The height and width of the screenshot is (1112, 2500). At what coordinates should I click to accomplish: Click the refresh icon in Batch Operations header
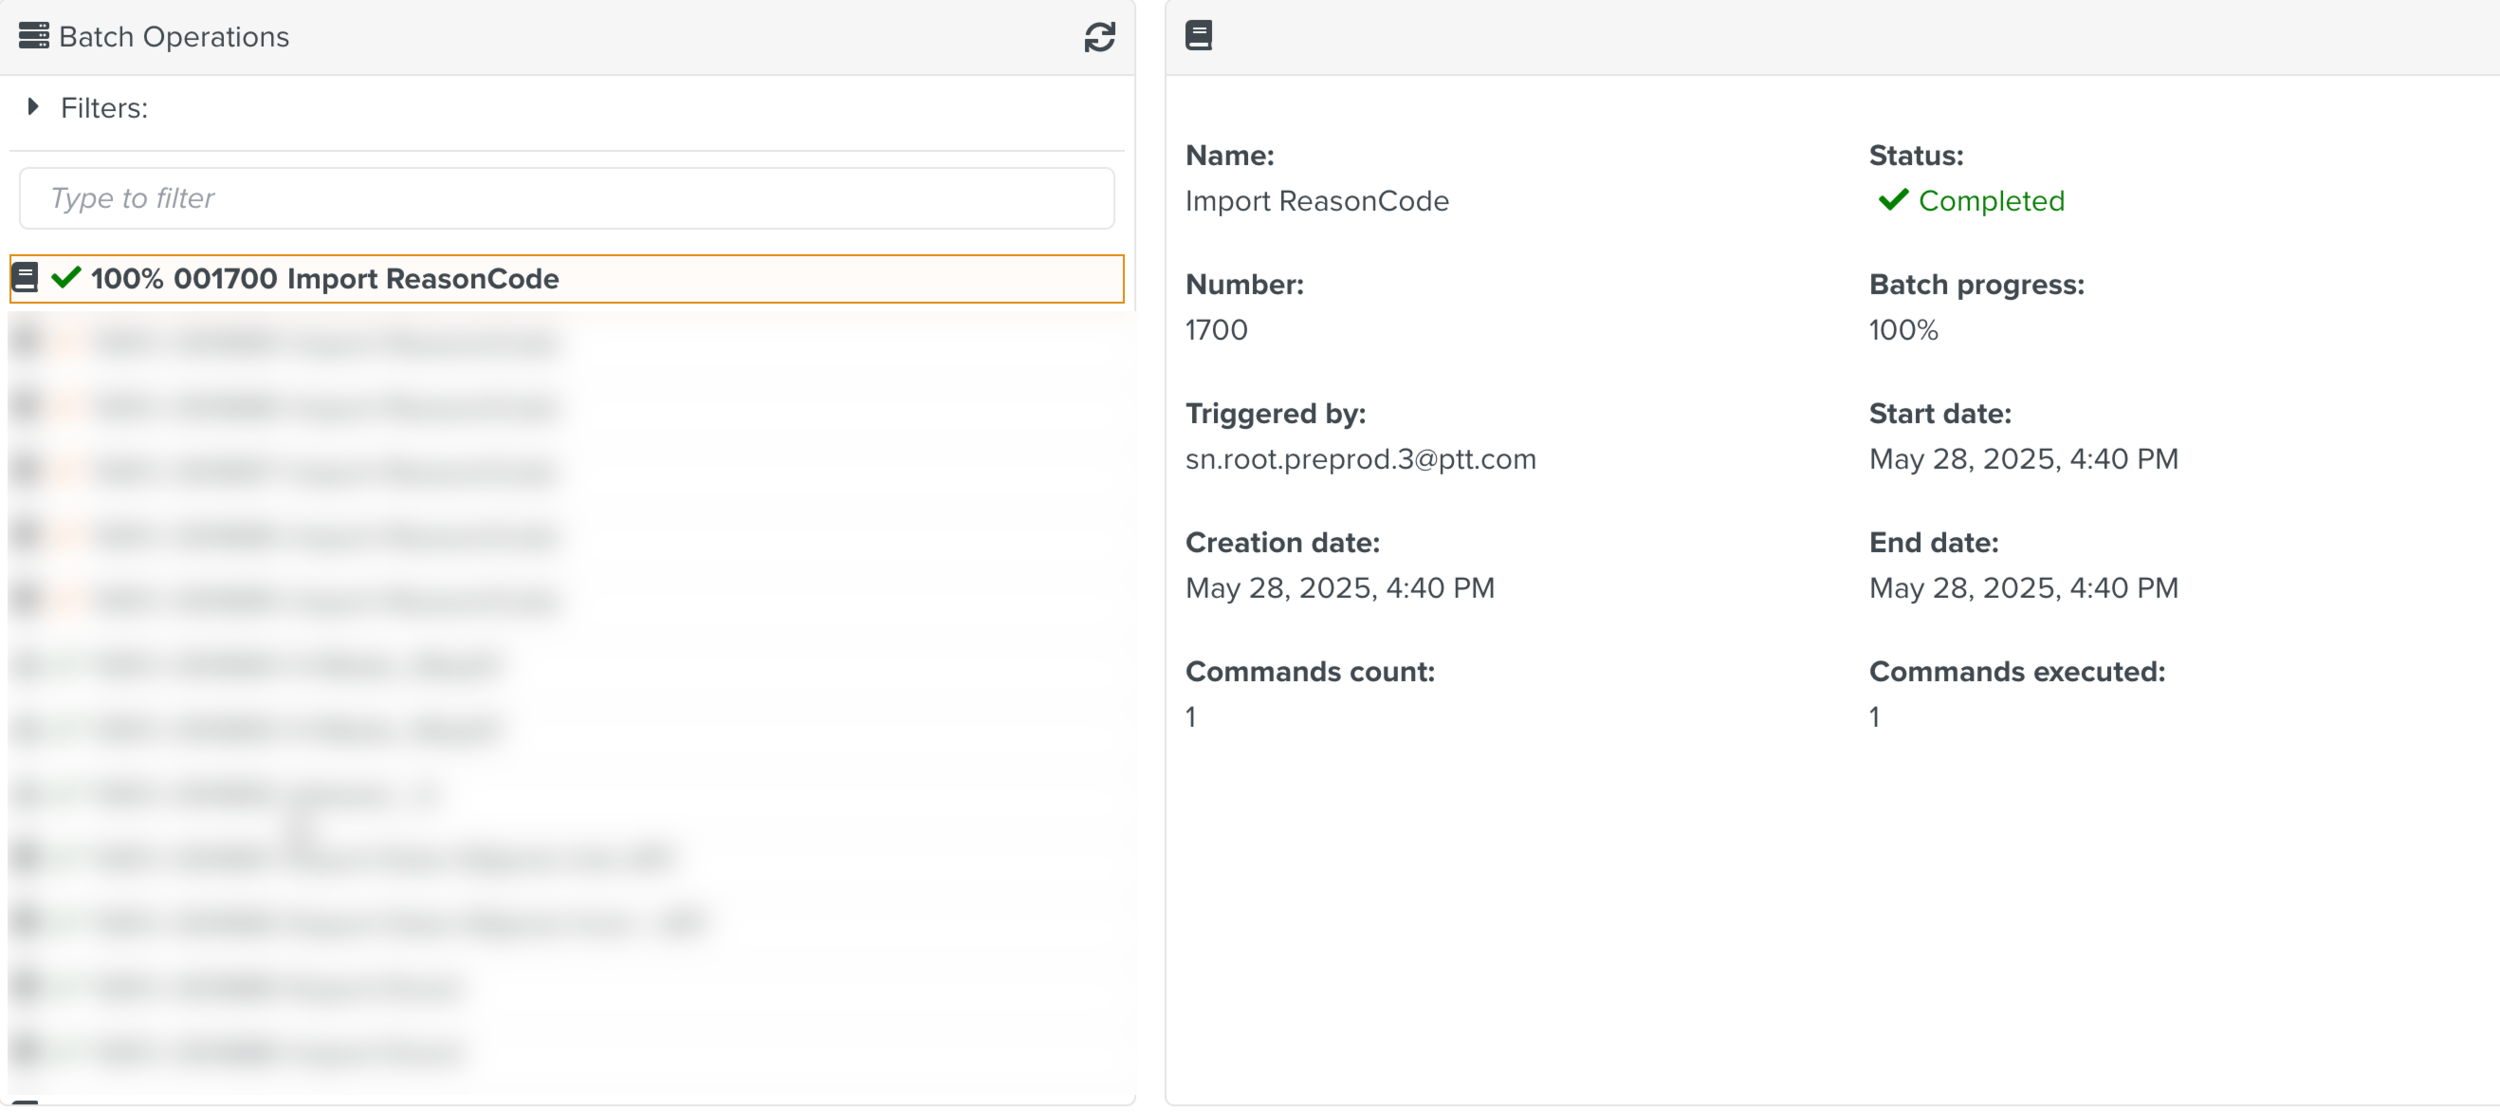pyautogui.click(x=1099, y=37)
